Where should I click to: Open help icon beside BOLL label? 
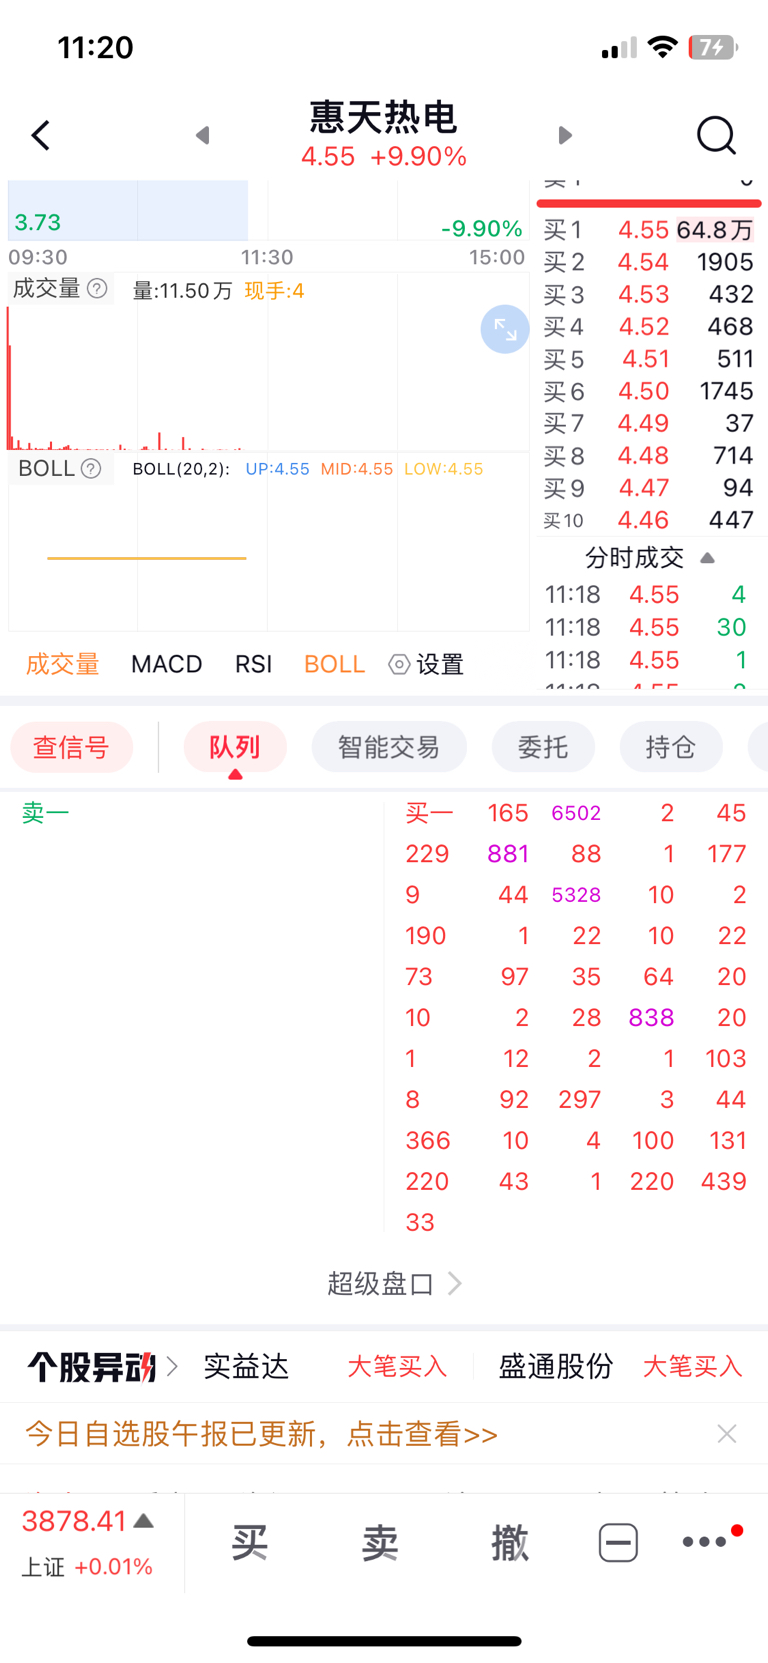pos(91,469)
